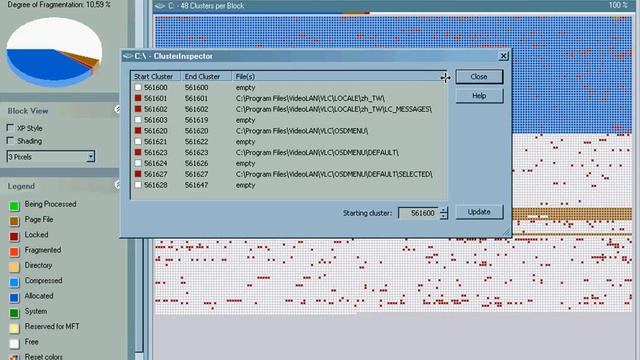Select the row ending in OSDMENU\DEFAULT\

pyautogui.click(x=289, y=152)
